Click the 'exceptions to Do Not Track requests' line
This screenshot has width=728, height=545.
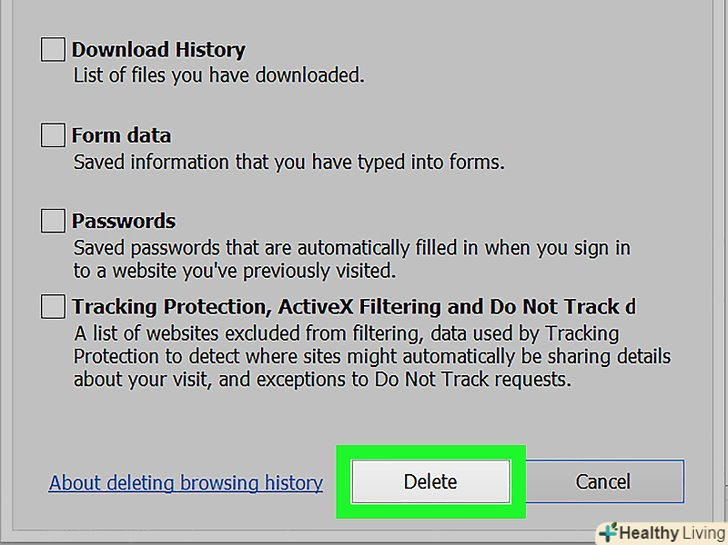click(322, 379)
